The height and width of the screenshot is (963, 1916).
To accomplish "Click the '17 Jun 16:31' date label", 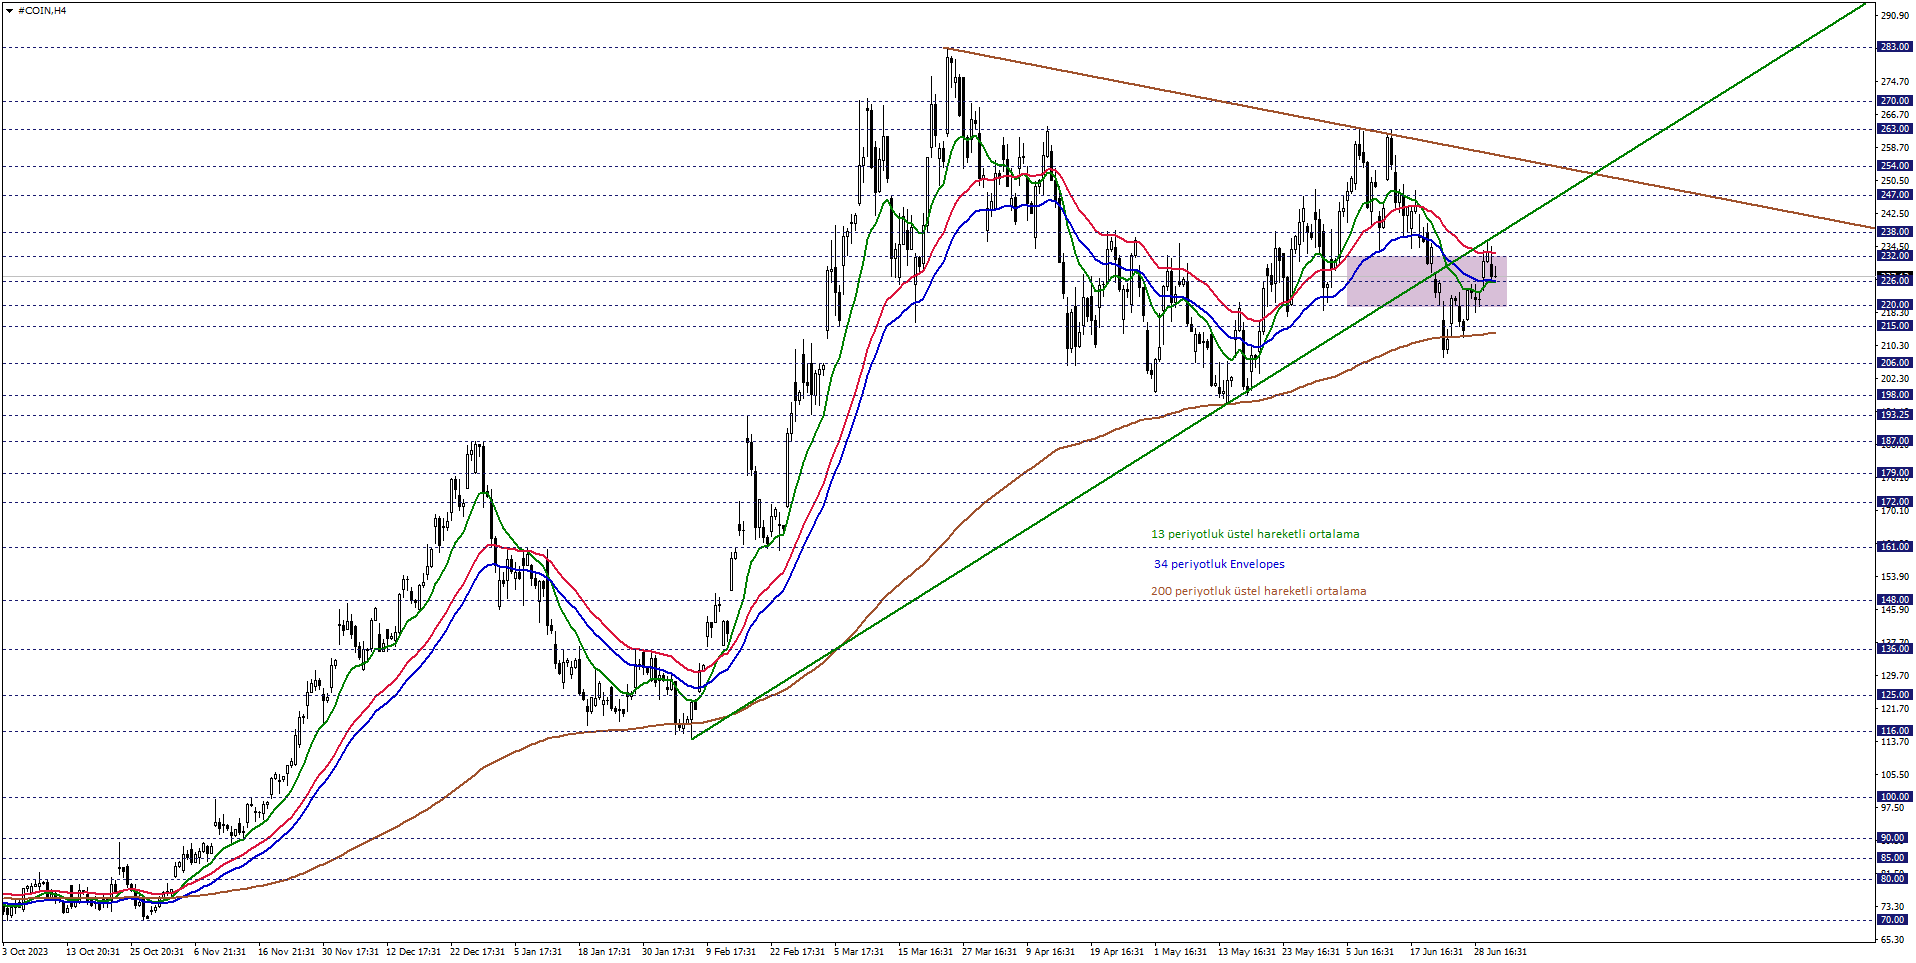I will (1437, 952).
